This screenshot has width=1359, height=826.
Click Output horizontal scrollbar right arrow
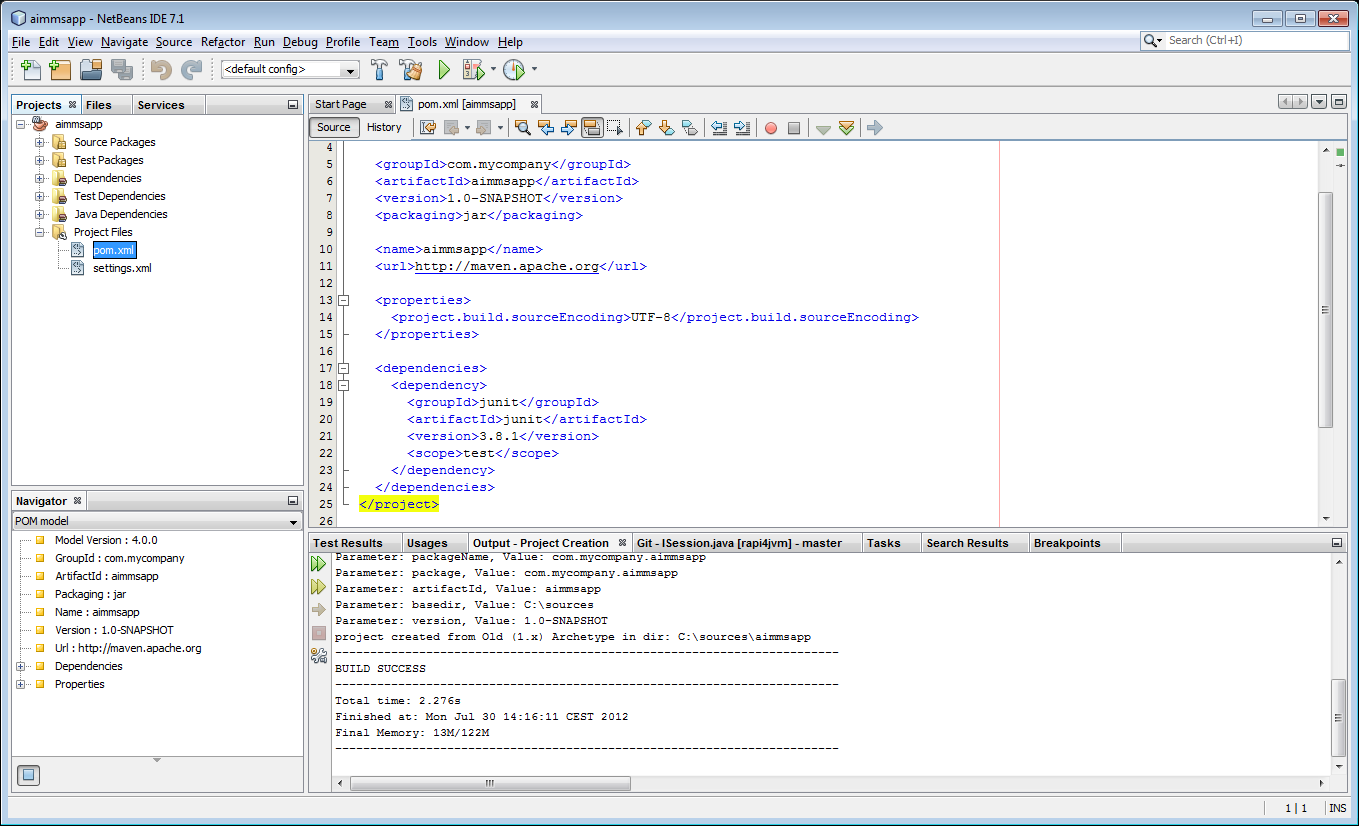1324,783
